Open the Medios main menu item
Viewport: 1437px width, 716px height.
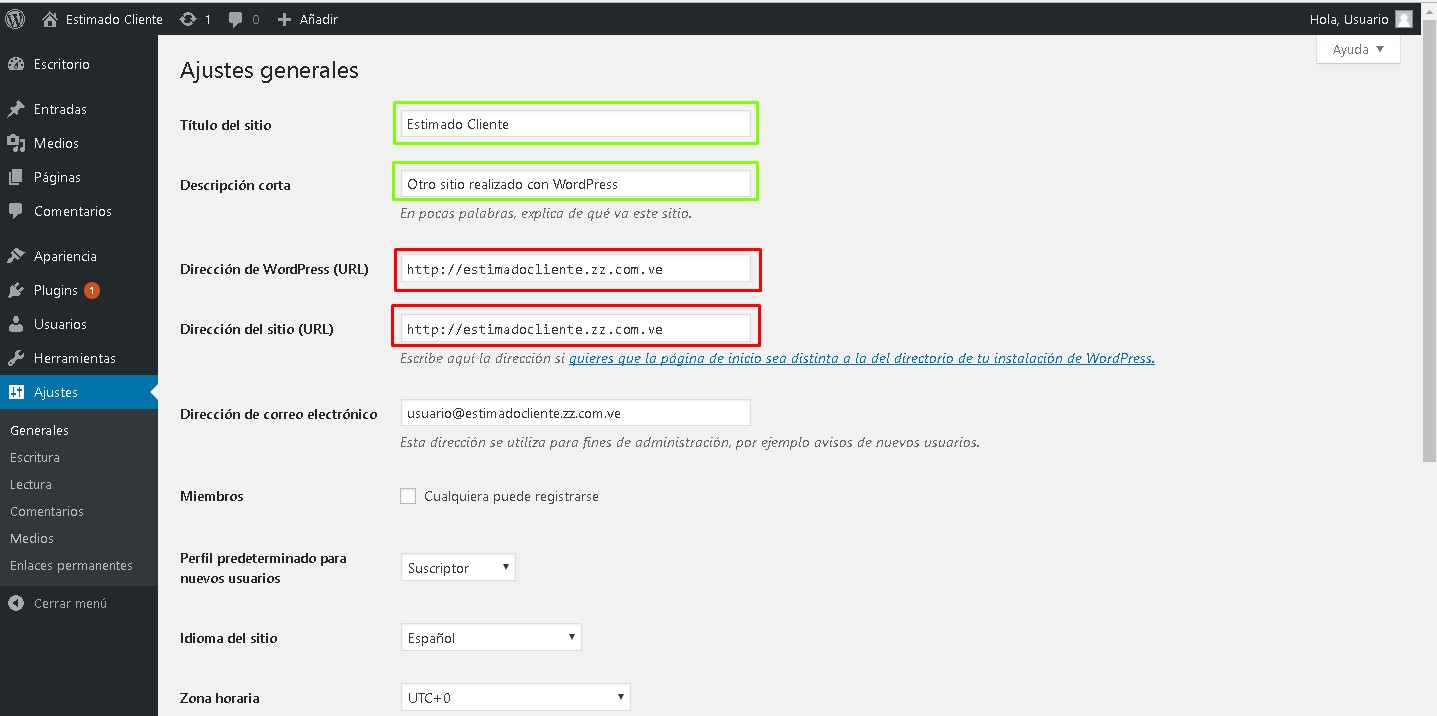79,143
